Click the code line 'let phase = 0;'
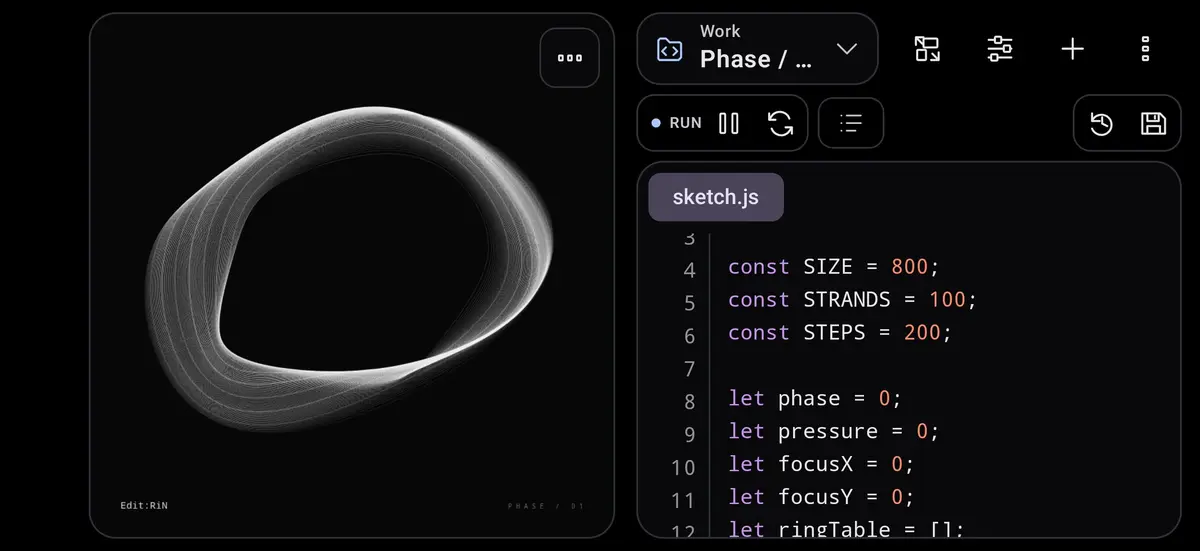Image resolution: width=1200 pixels, height=551 pixels. tap(815, 398)
